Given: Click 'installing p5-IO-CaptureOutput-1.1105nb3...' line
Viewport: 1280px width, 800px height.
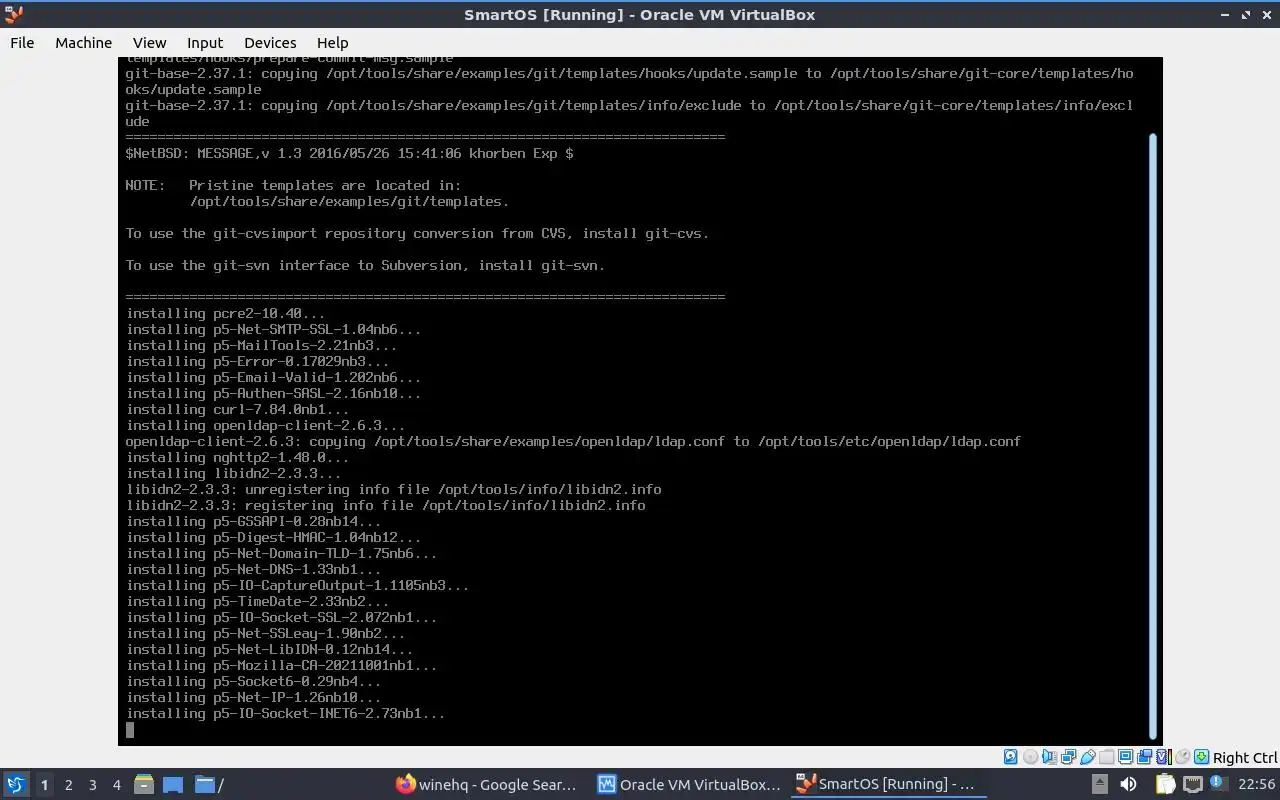Looking at the screenshot, I should tap(297, 585).
